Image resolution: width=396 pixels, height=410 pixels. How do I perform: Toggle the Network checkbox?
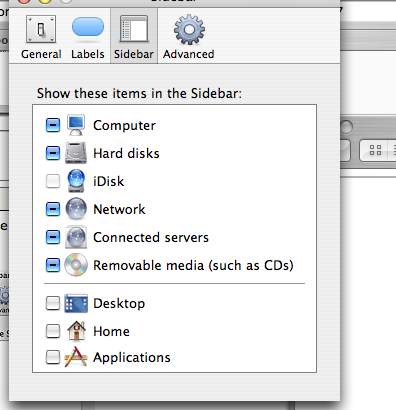tap(53, 209)
